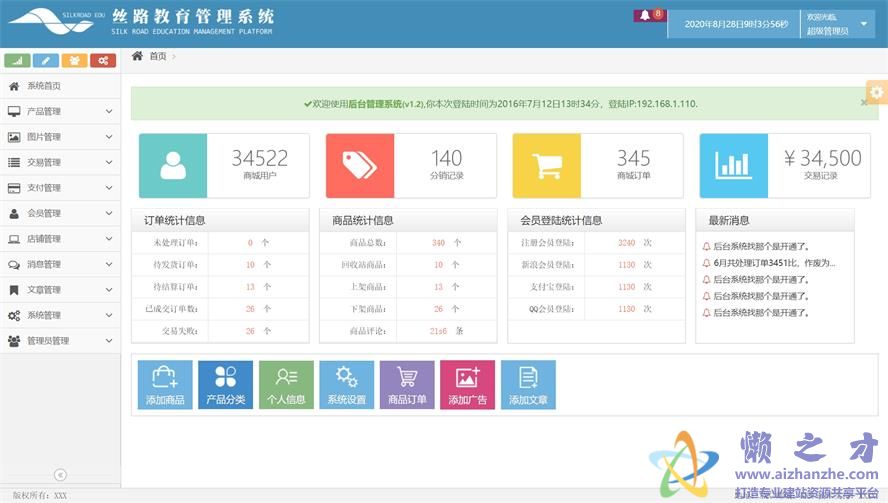Click the yellow shopping cart tile (商城订单)

pos(547,166)
